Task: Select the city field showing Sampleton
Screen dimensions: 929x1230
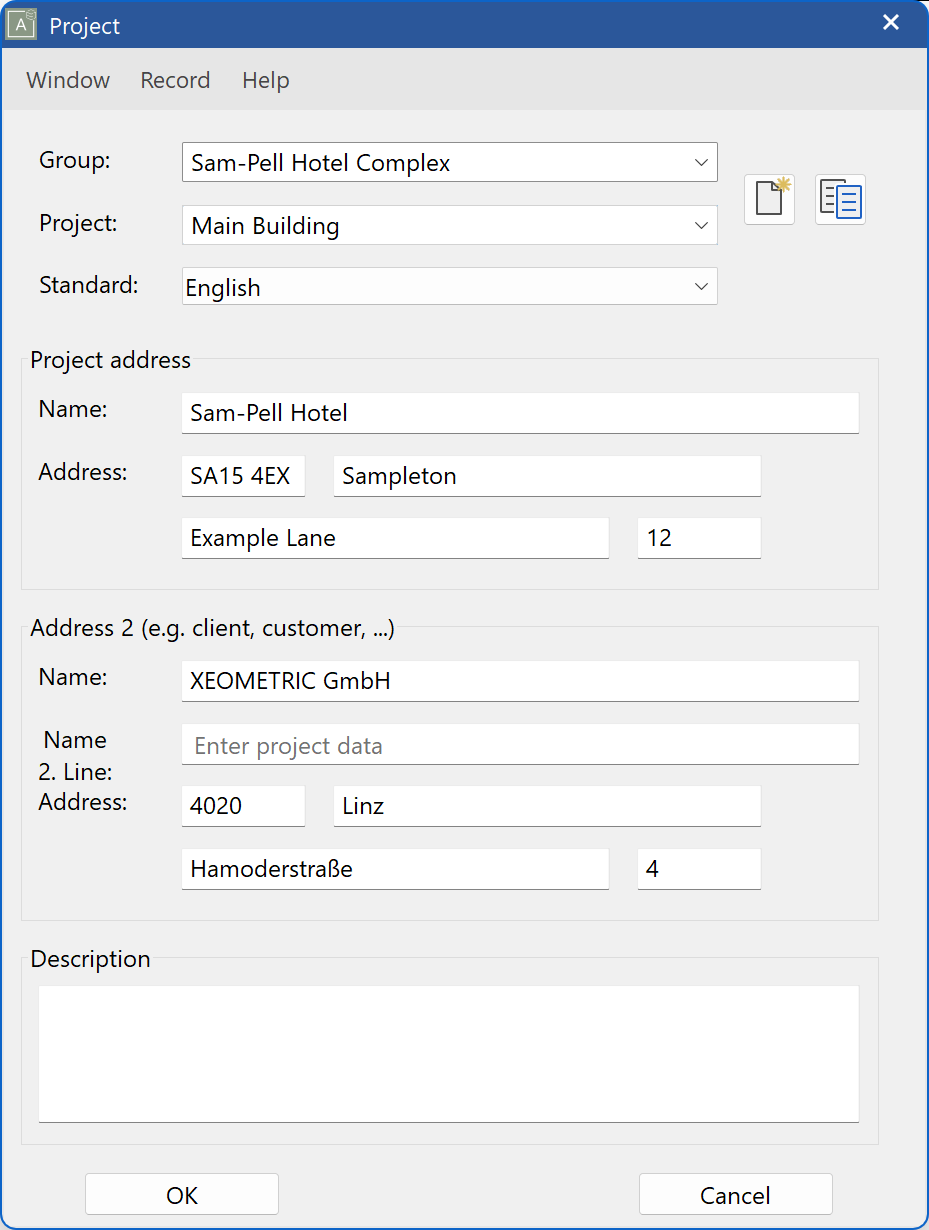Action: coord(546,476)
